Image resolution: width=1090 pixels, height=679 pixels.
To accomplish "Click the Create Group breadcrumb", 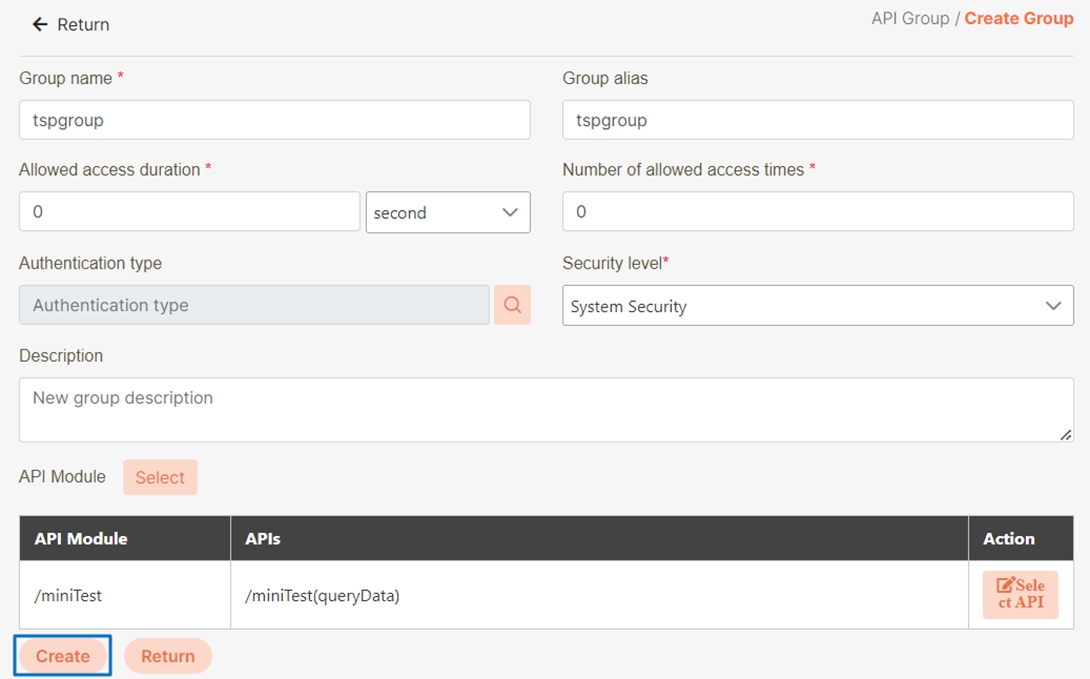I will 1018,19.
